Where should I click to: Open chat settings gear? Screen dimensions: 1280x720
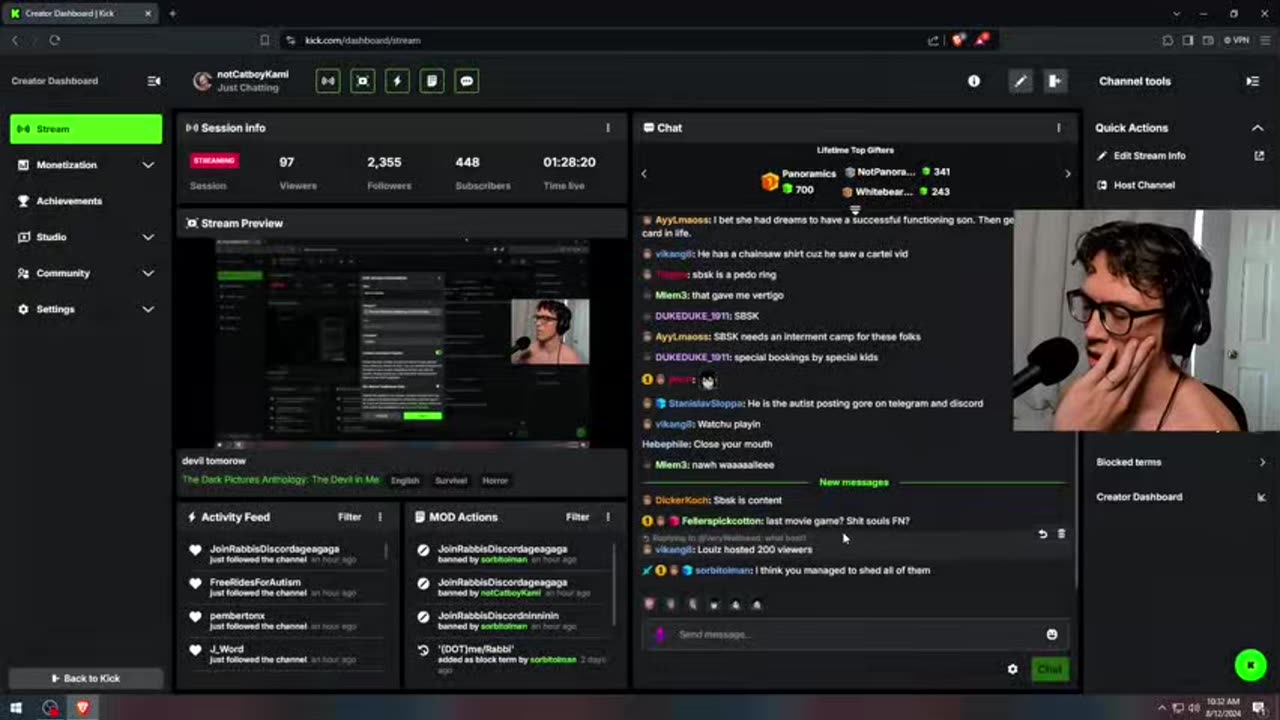1012,669
